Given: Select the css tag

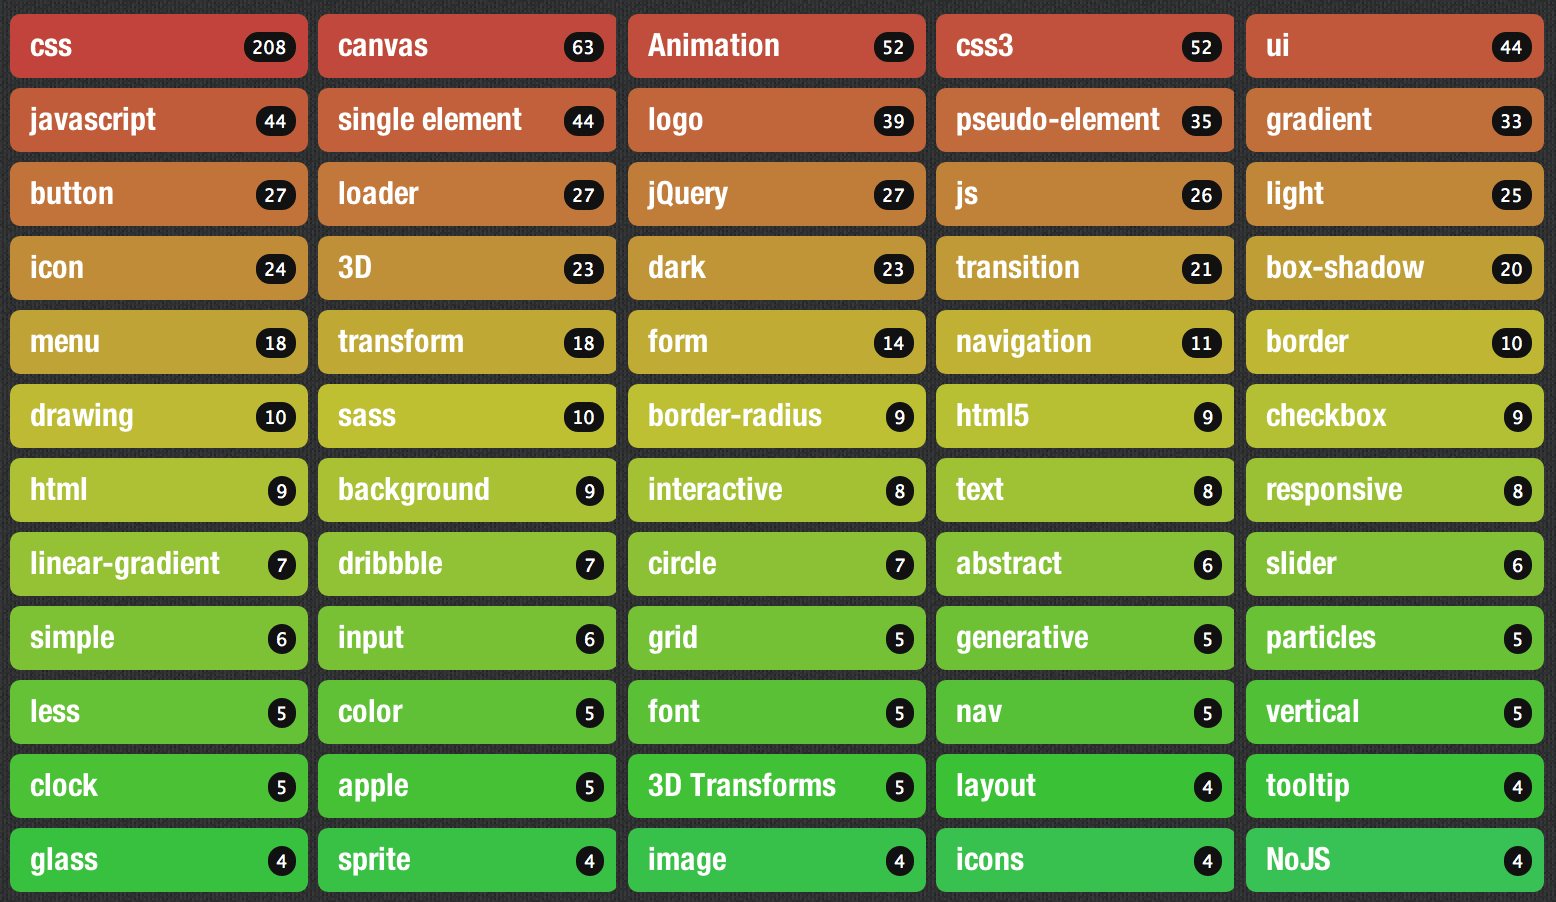Looking at the screenshot, I should tap(158, 46).
